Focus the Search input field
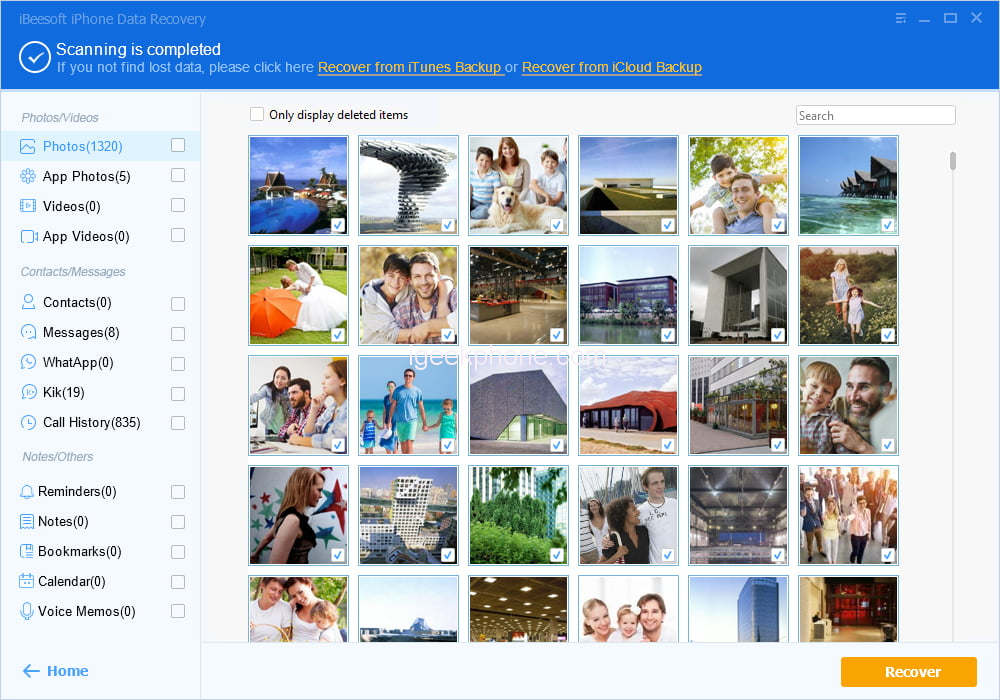The height and width of the screenshot is (700, 1000). click(875, 116)
